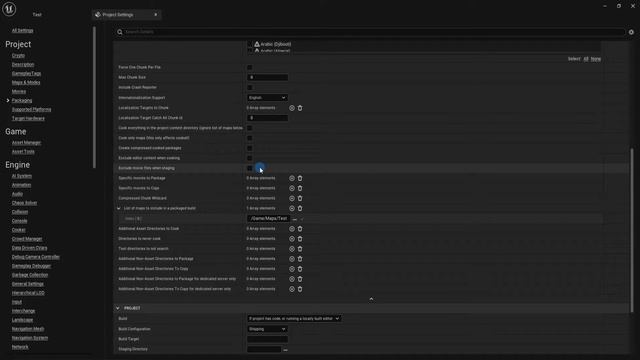Open Supported Platforms settings
This screenshot has width=640, height=360.
(31, 109)
